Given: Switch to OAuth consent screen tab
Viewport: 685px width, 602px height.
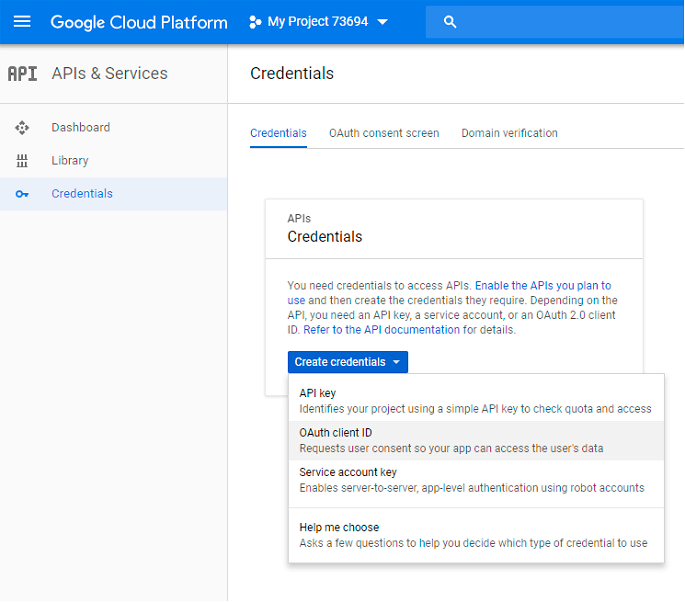Looking at the screenshot, I should pyautogui.click(x=384, y=133).
